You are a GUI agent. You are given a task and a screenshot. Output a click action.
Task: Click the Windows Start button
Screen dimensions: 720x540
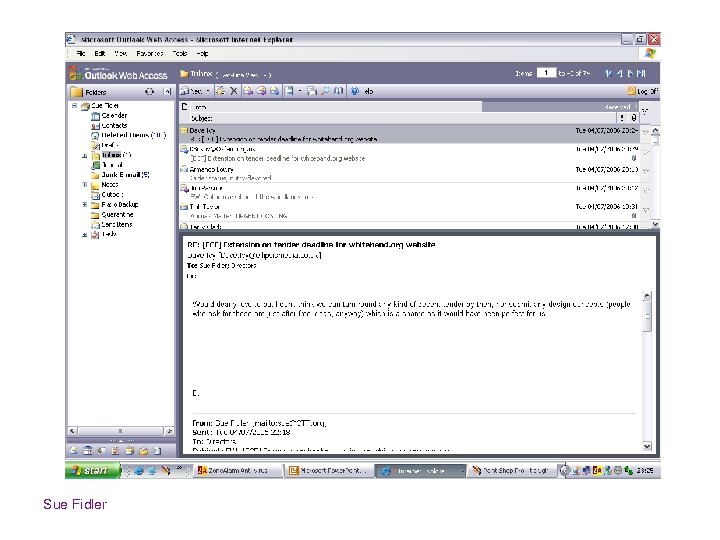(x=92, y=470)
